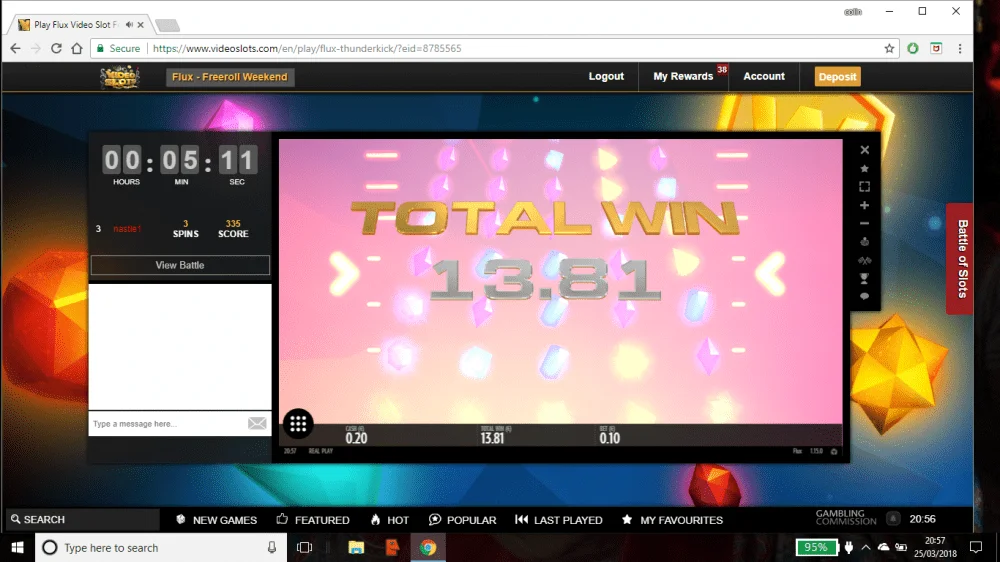Open My Rewards in the top menu
1000x562 pixels.
(x=683, y=77)
